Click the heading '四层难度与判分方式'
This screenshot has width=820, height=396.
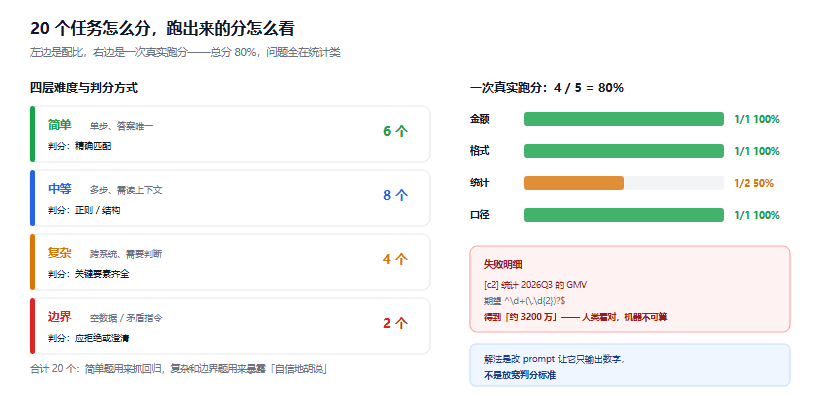pyautogui.click(x=84, y=88)
